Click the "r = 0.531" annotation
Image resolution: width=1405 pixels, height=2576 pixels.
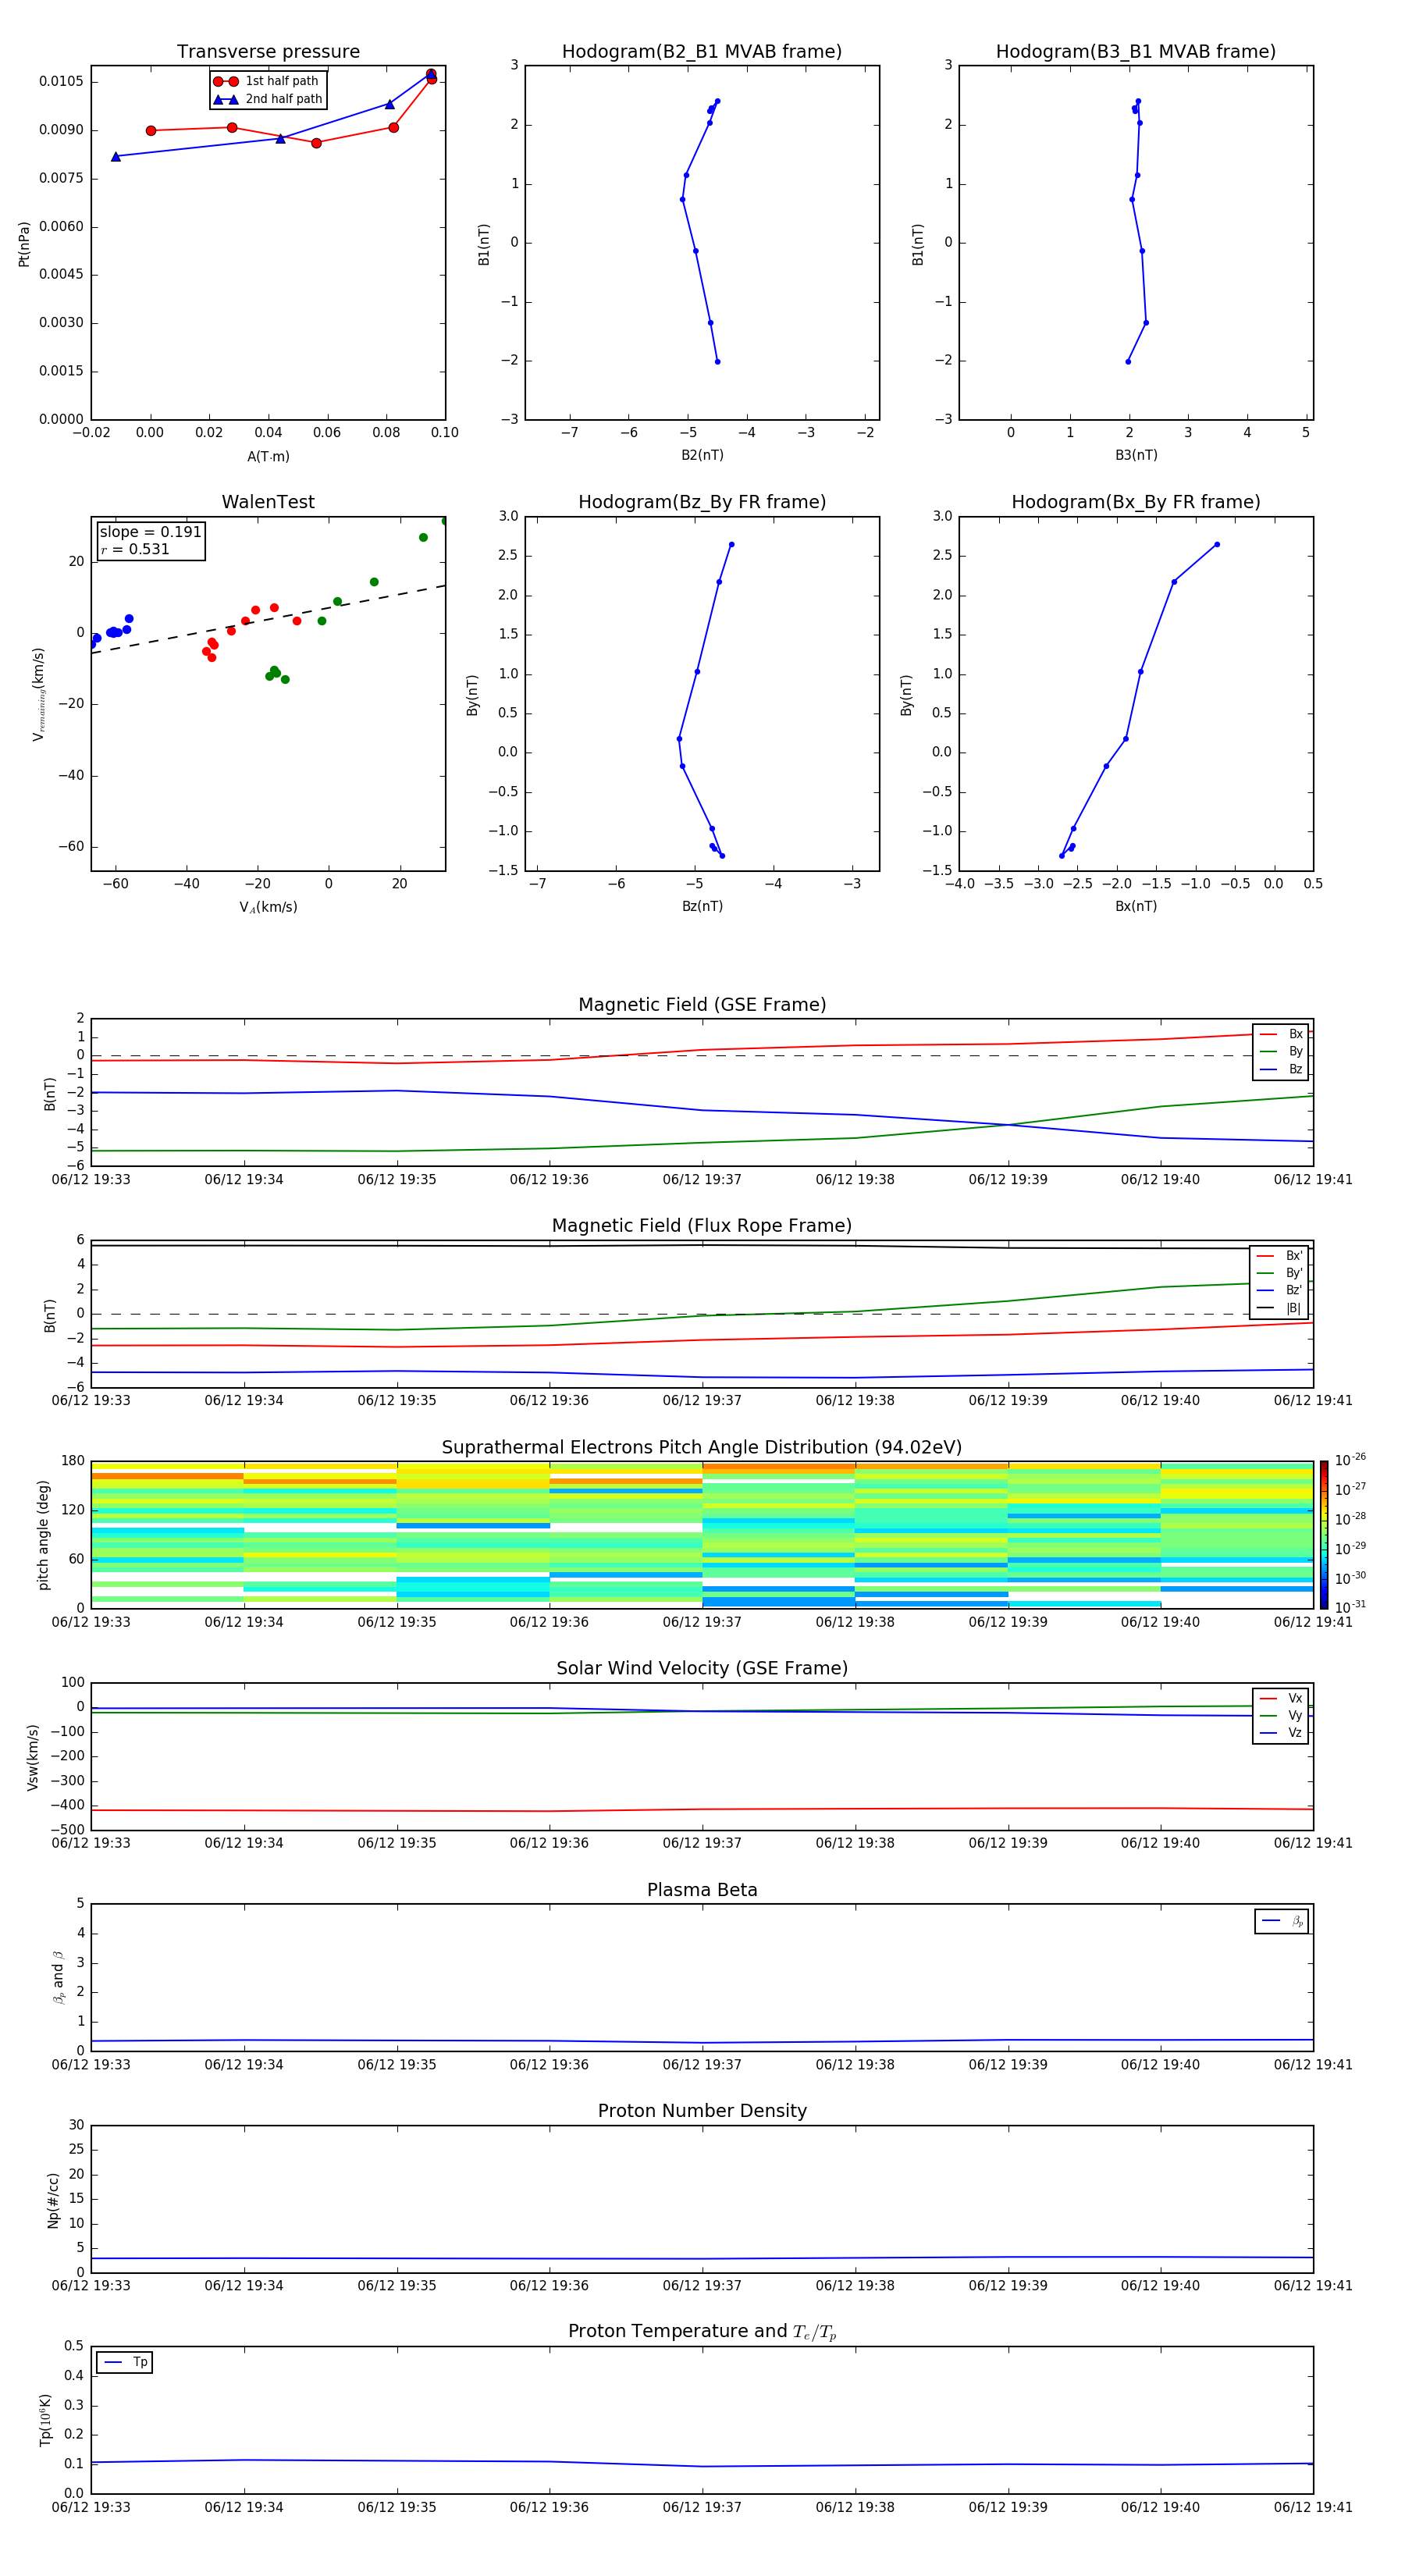pyautogui.click(x=135, y=549)
